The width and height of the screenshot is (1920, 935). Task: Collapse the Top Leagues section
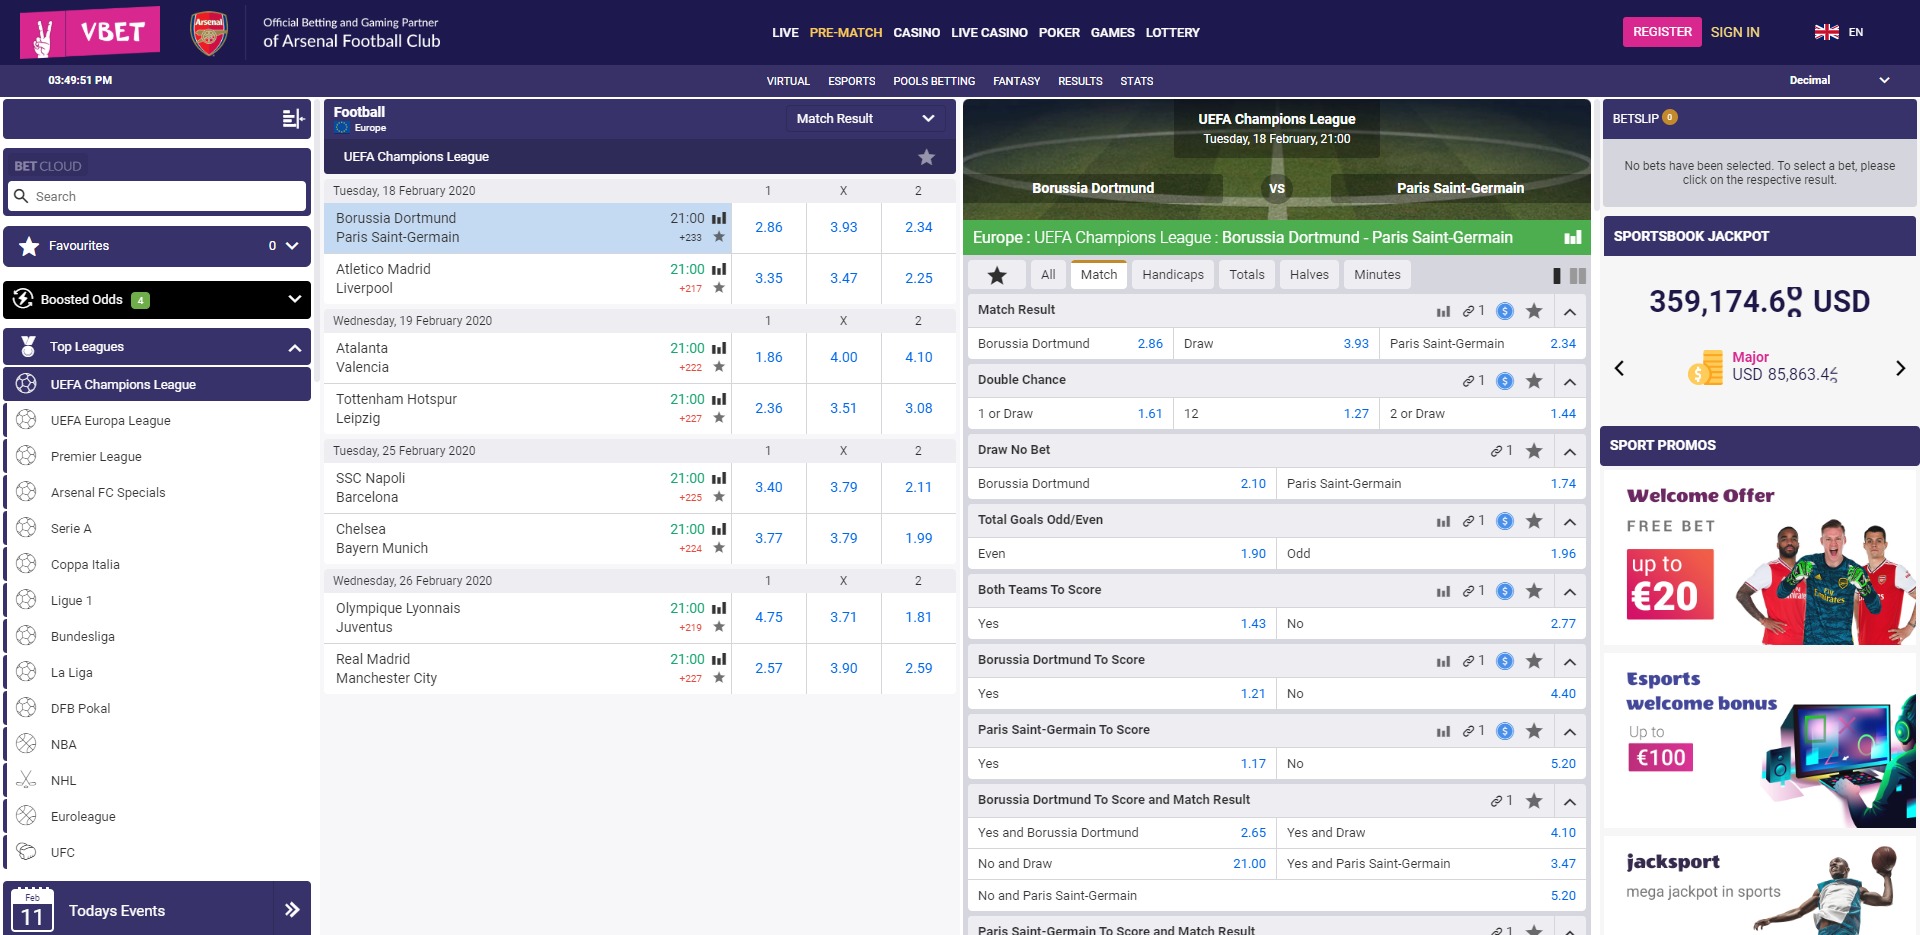[294, 347]
